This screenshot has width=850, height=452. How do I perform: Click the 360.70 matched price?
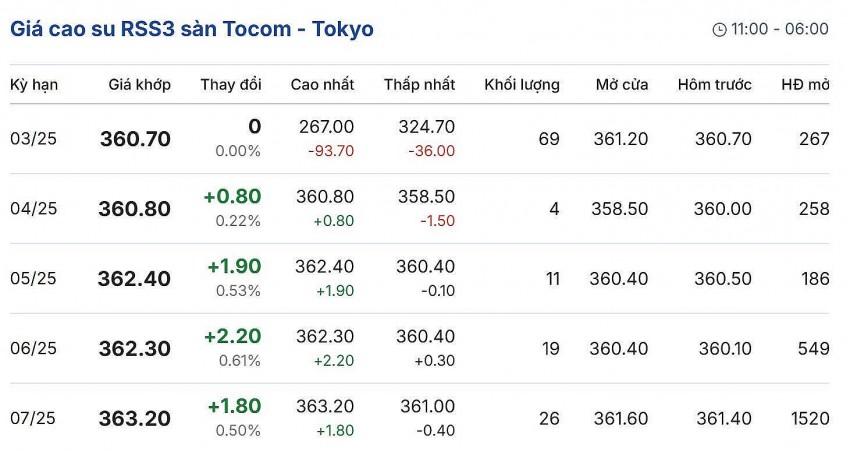[x=135, y=139]
